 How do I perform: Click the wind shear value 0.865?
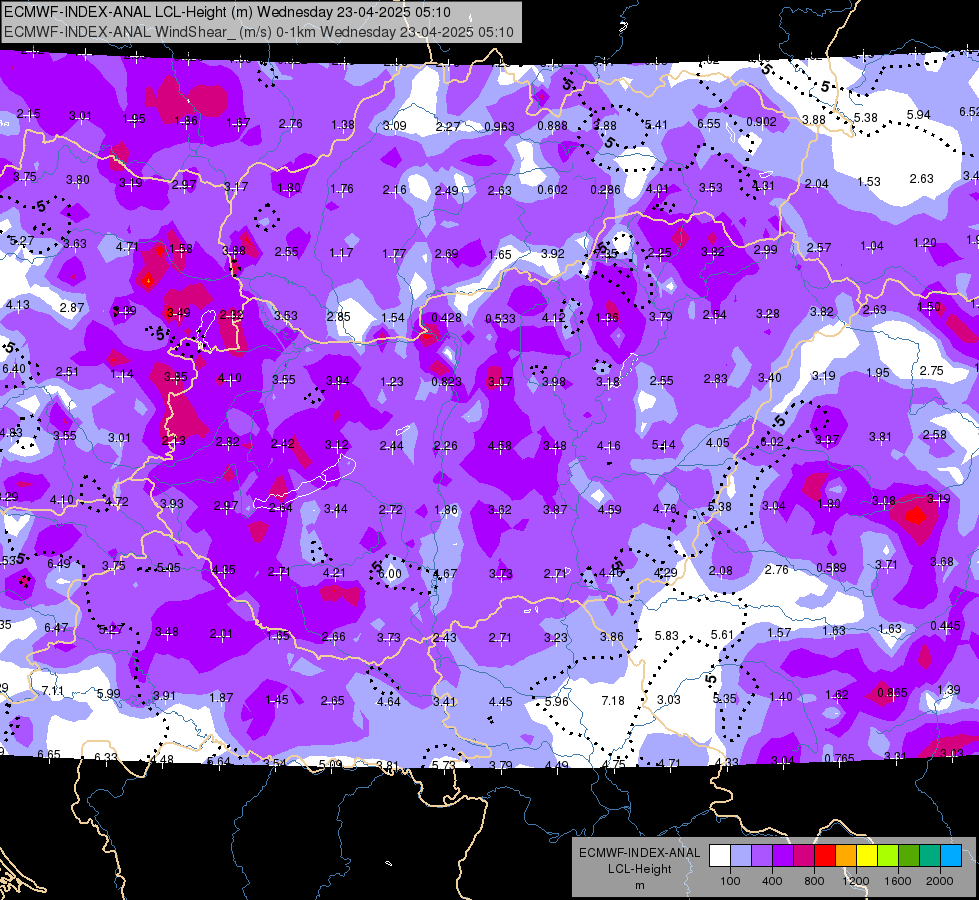892,693
